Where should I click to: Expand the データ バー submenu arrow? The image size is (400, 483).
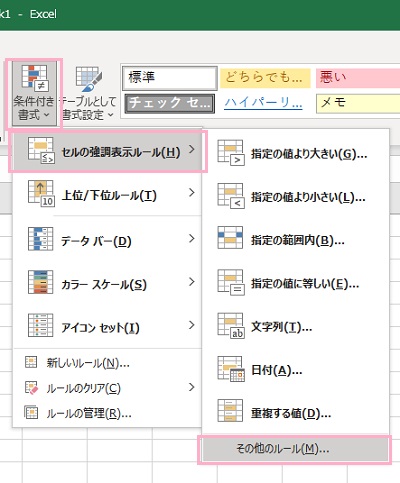tap(191, 238)
